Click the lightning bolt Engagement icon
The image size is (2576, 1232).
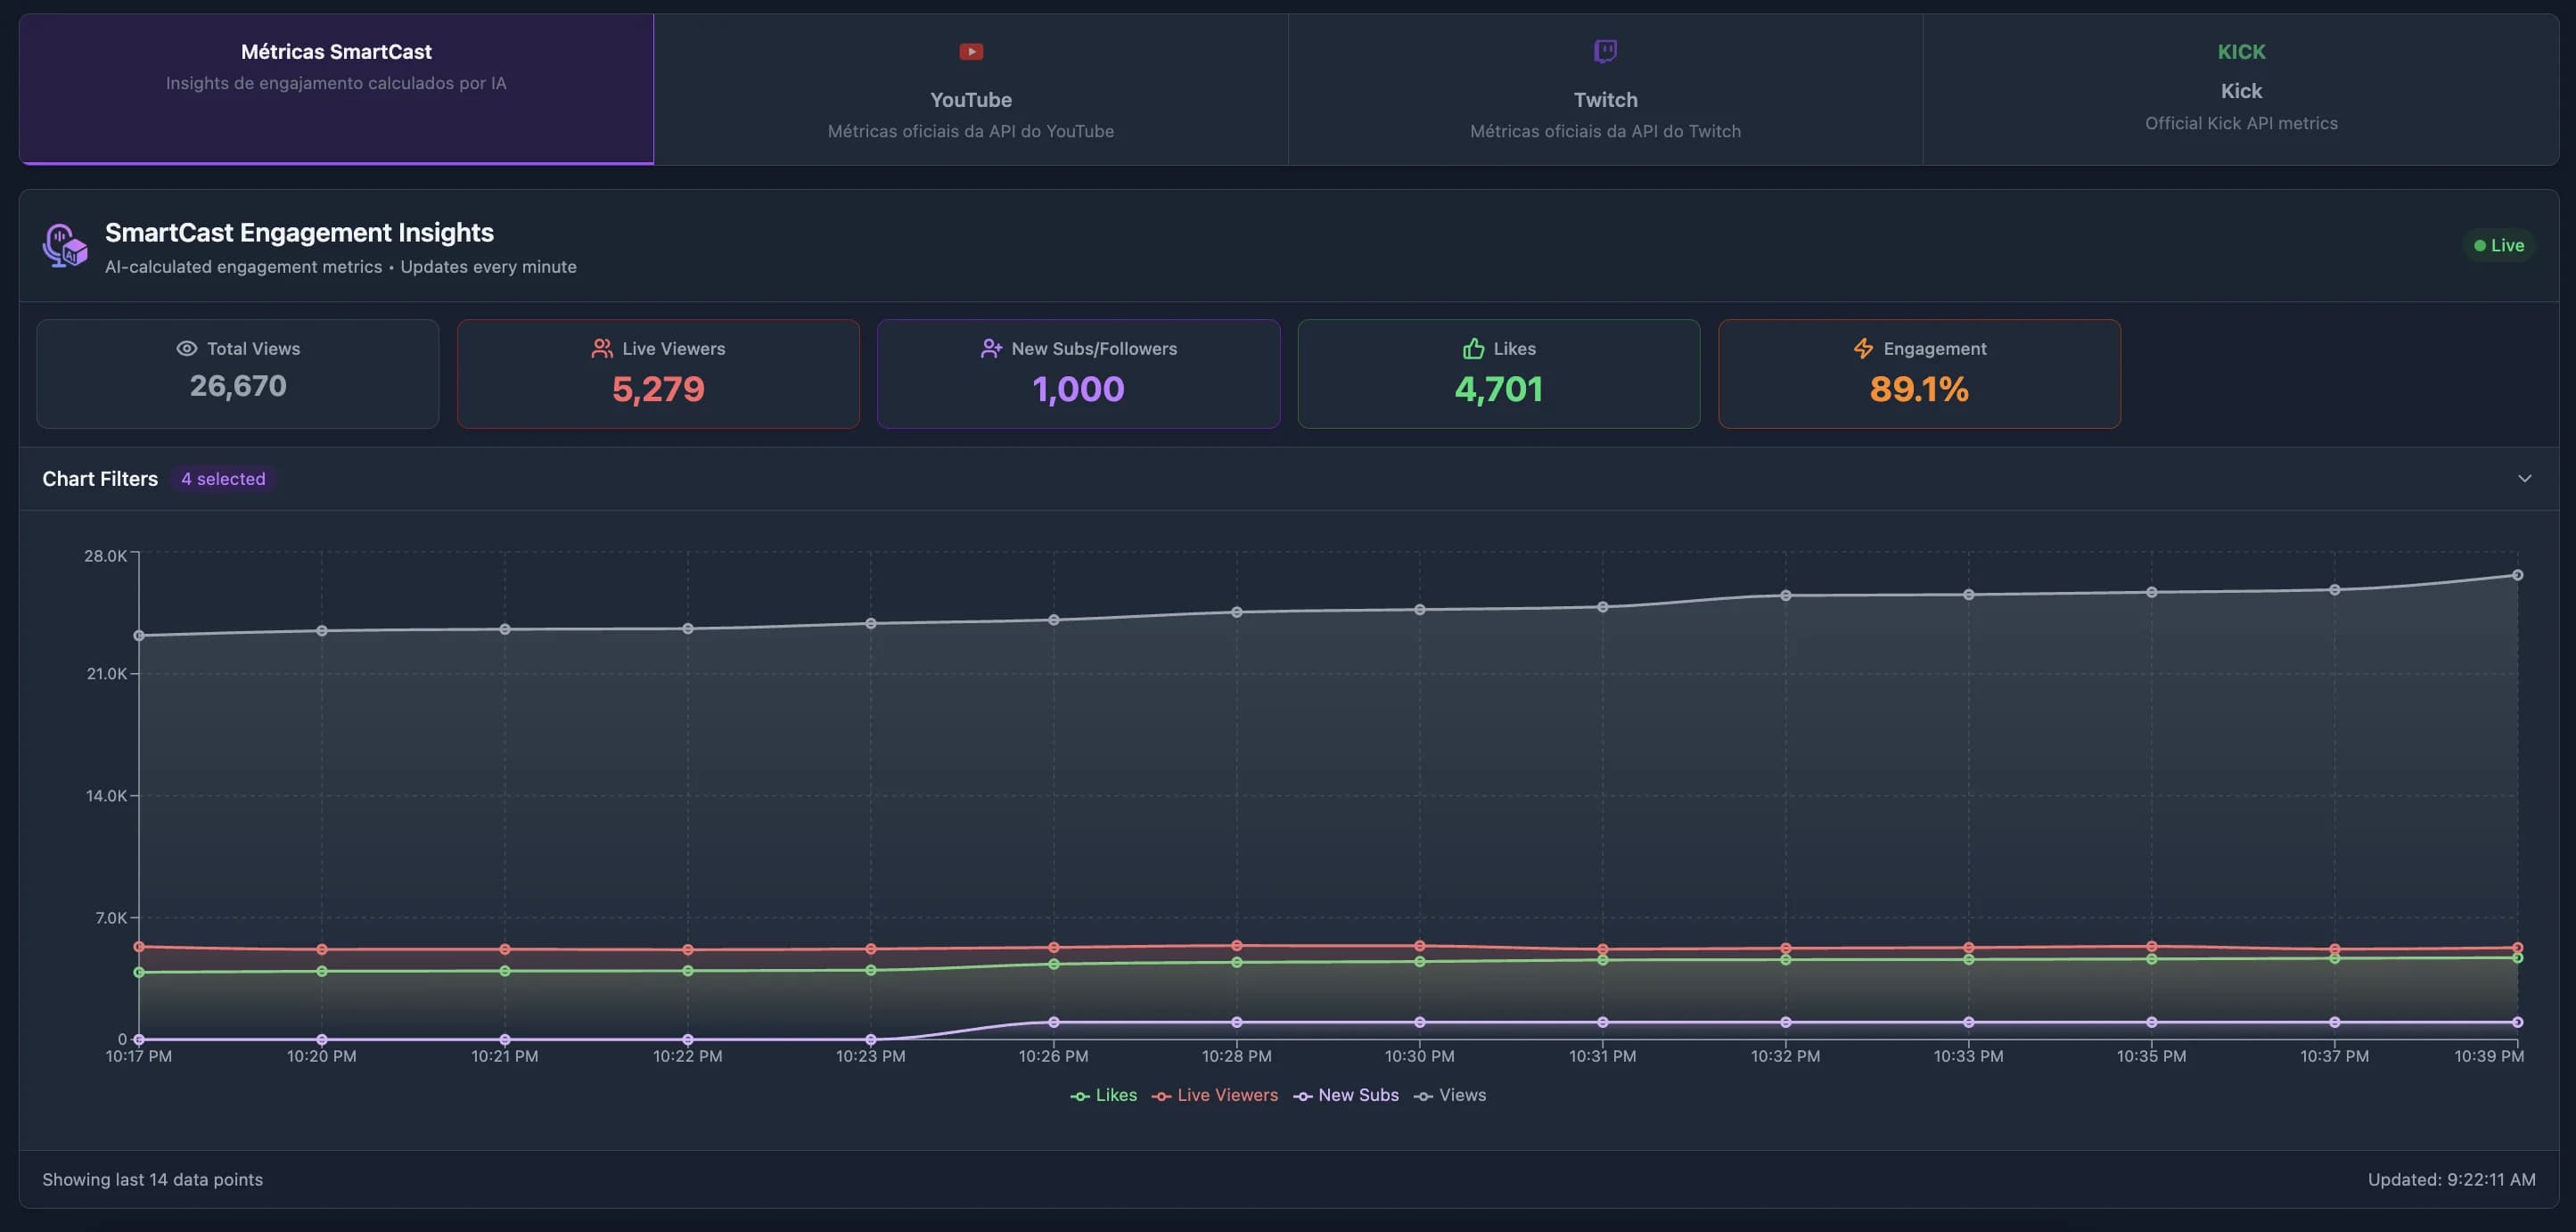[x=1862, y=348]
